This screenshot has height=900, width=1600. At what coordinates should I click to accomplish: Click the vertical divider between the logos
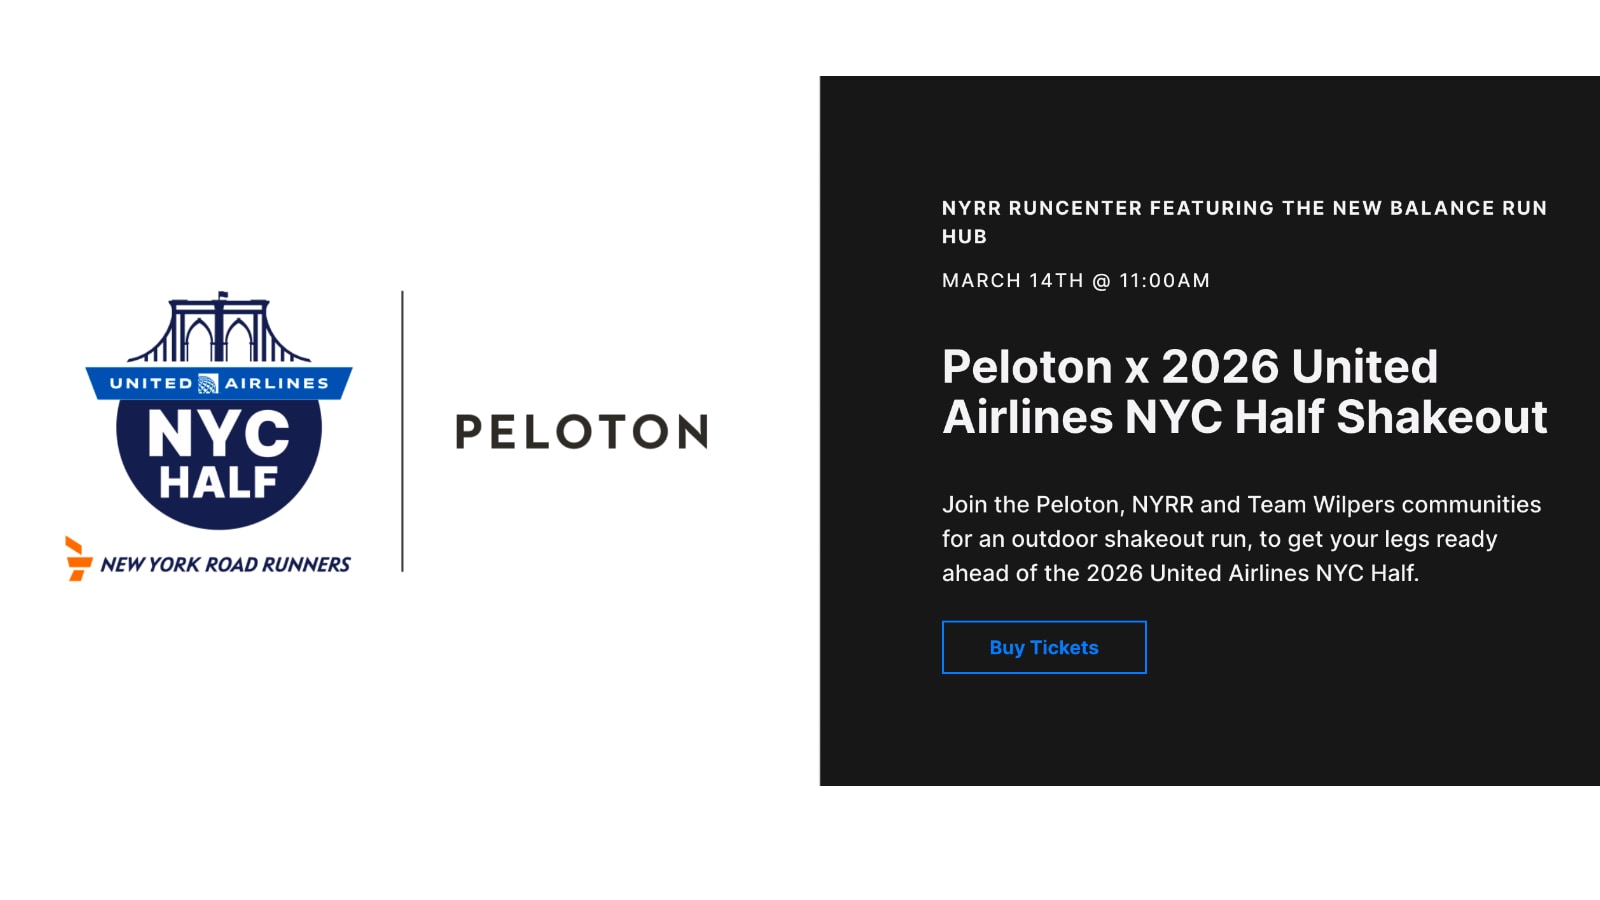coord(402,431)
